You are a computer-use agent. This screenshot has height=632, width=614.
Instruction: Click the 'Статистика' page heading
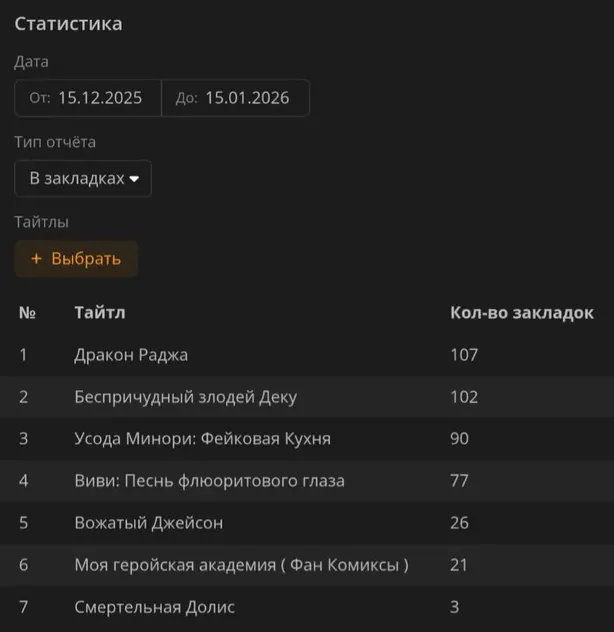tap(68, 23)
